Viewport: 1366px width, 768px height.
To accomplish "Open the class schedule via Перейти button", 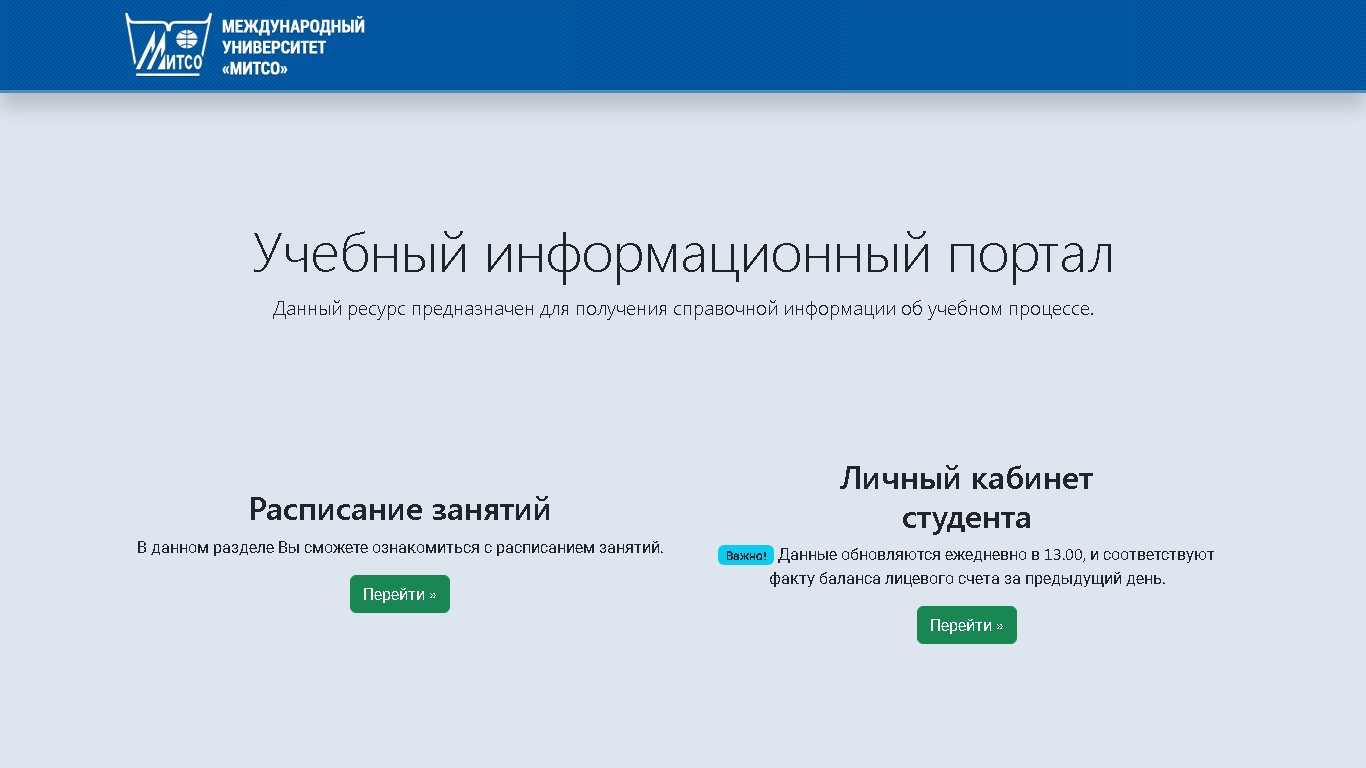I will (x=400, y=594).
